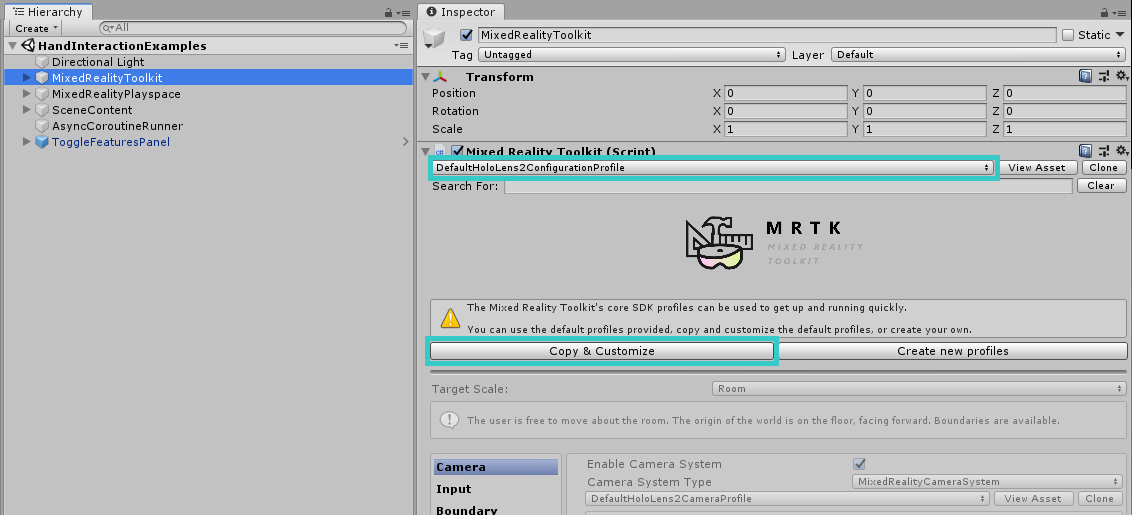1132x515 pixels.
Task: Collapse Mixed Reality Toolkit script component
Action: point(426,150)
